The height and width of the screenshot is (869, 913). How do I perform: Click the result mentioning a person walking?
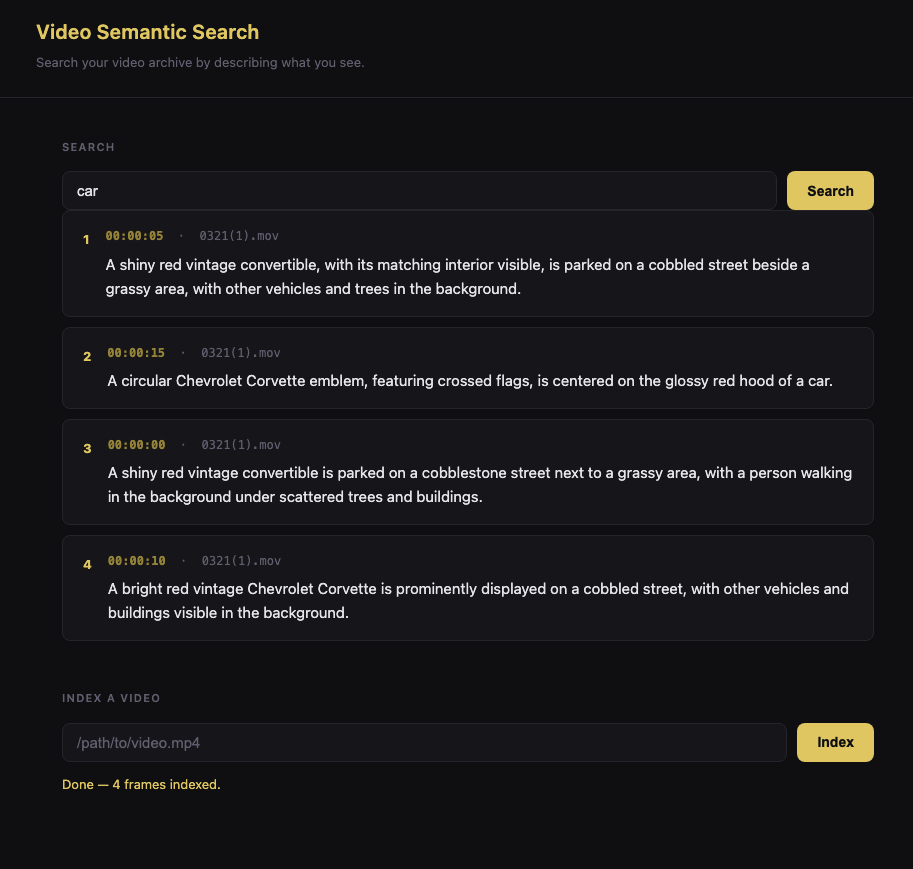pyautogui.click(x=479, y=485)
